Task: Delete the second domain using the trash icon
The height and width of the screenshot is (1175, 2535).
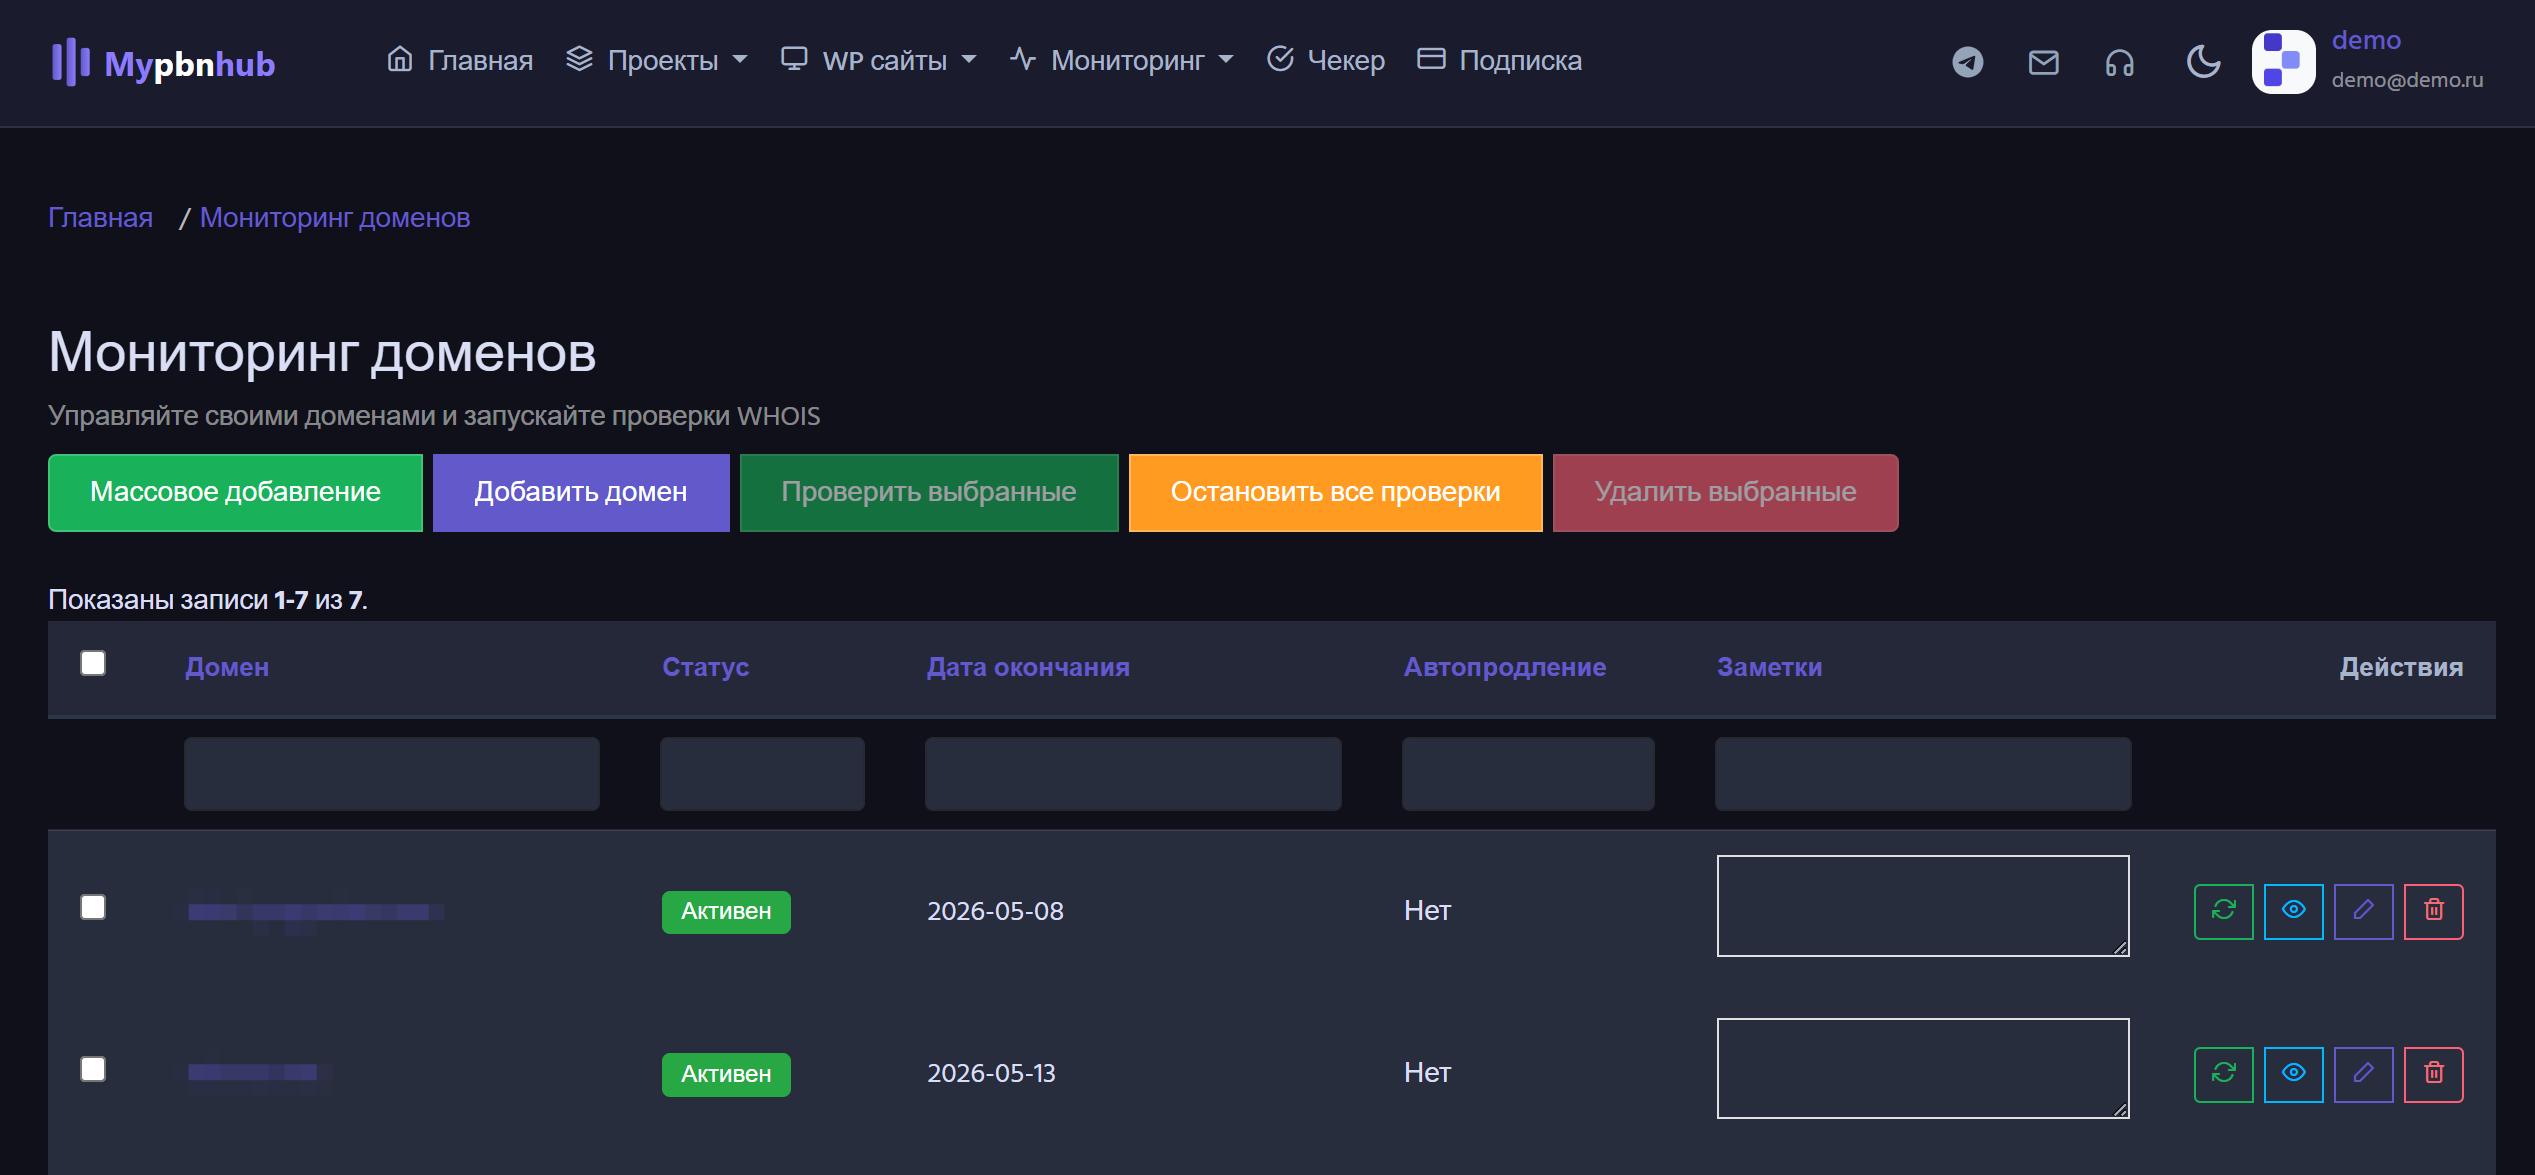Action: [2434, 1073]
